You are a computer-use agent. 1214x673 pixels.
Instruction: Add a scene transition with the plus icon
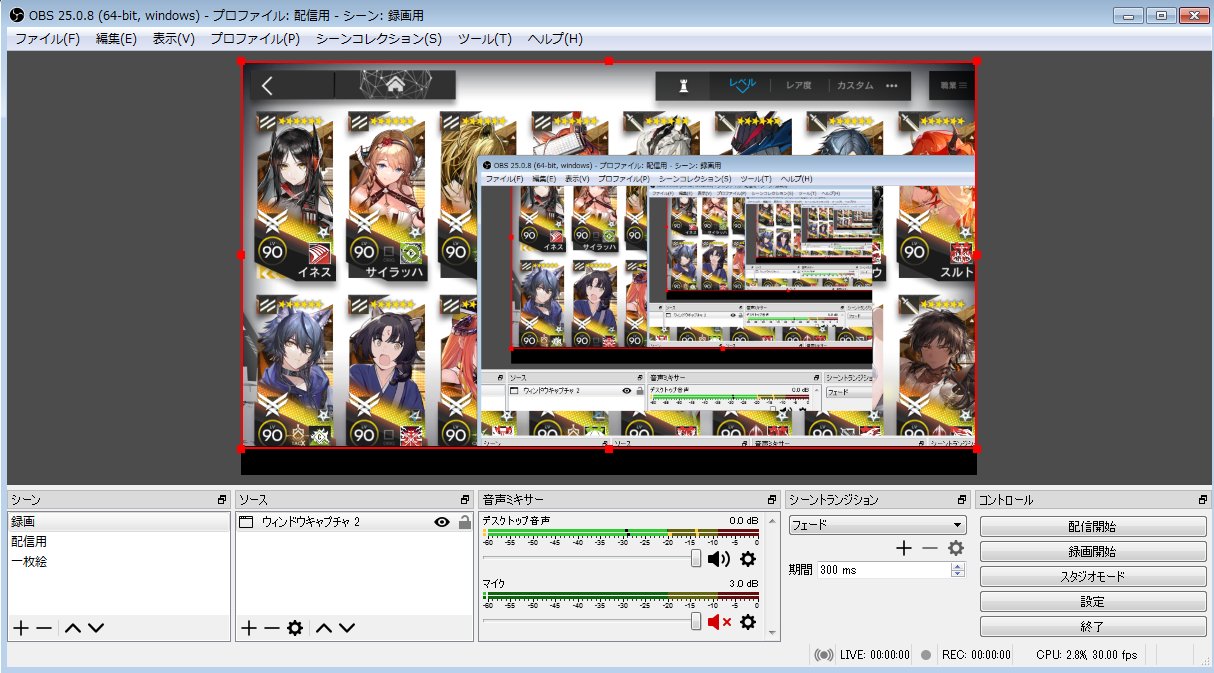pos(904,548)
